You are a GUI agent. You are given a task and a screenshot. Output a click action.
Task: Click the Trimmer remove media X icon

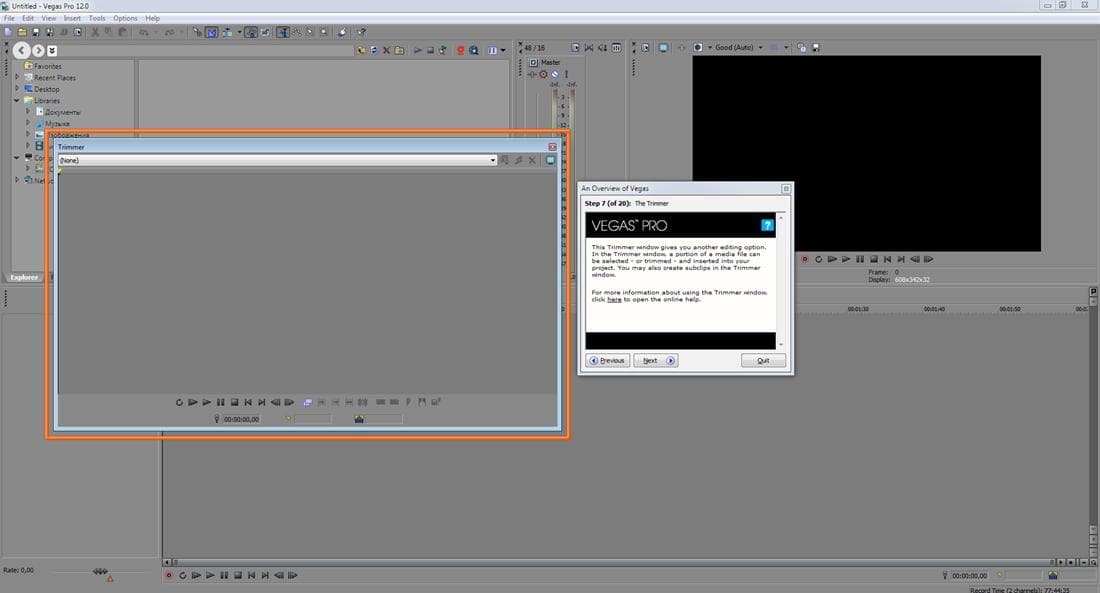pos(532,161)
